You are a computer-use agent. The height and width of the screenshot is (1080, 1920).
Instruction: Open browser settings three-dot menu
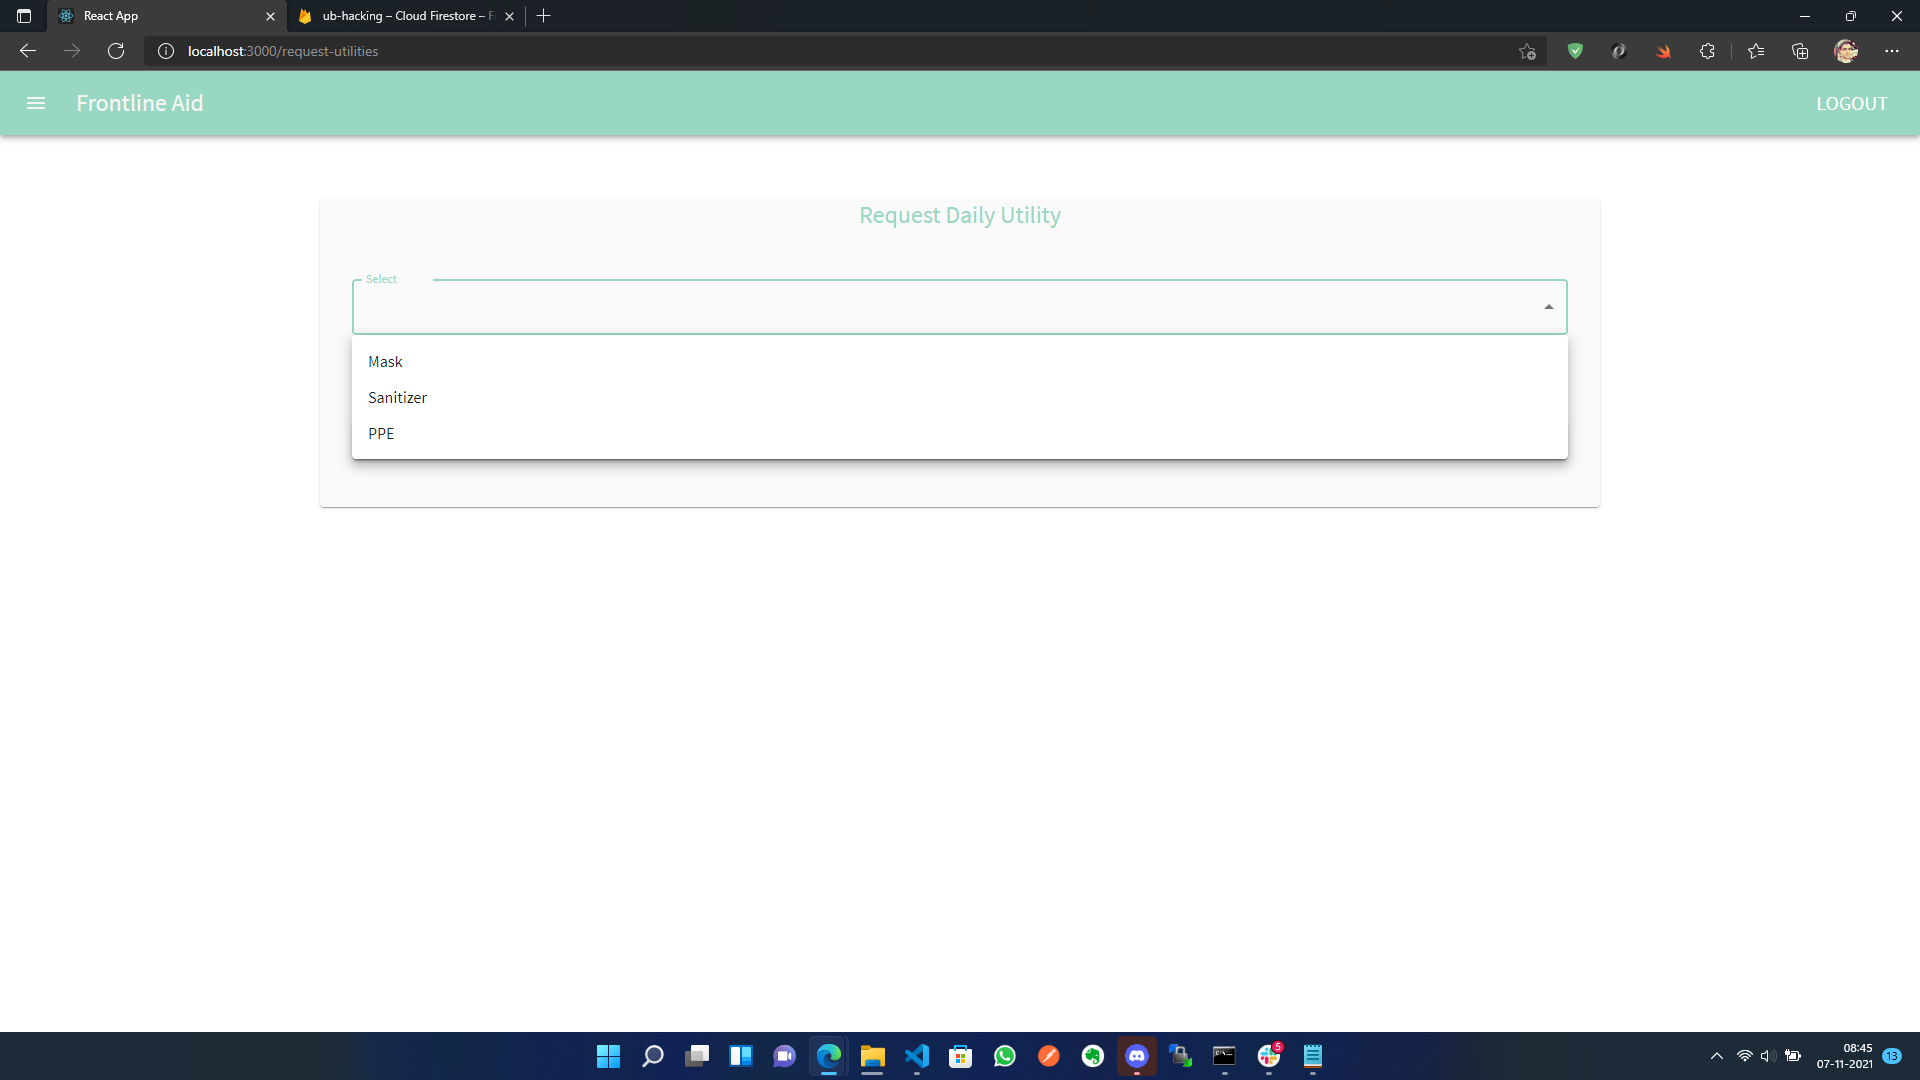click(x=1891, y=51)
